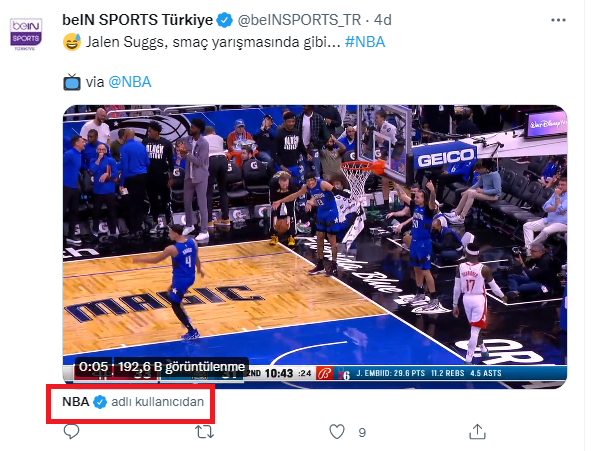Retweet this post via the arrows icon
This screenshot has height=451, width=598.
204,432
